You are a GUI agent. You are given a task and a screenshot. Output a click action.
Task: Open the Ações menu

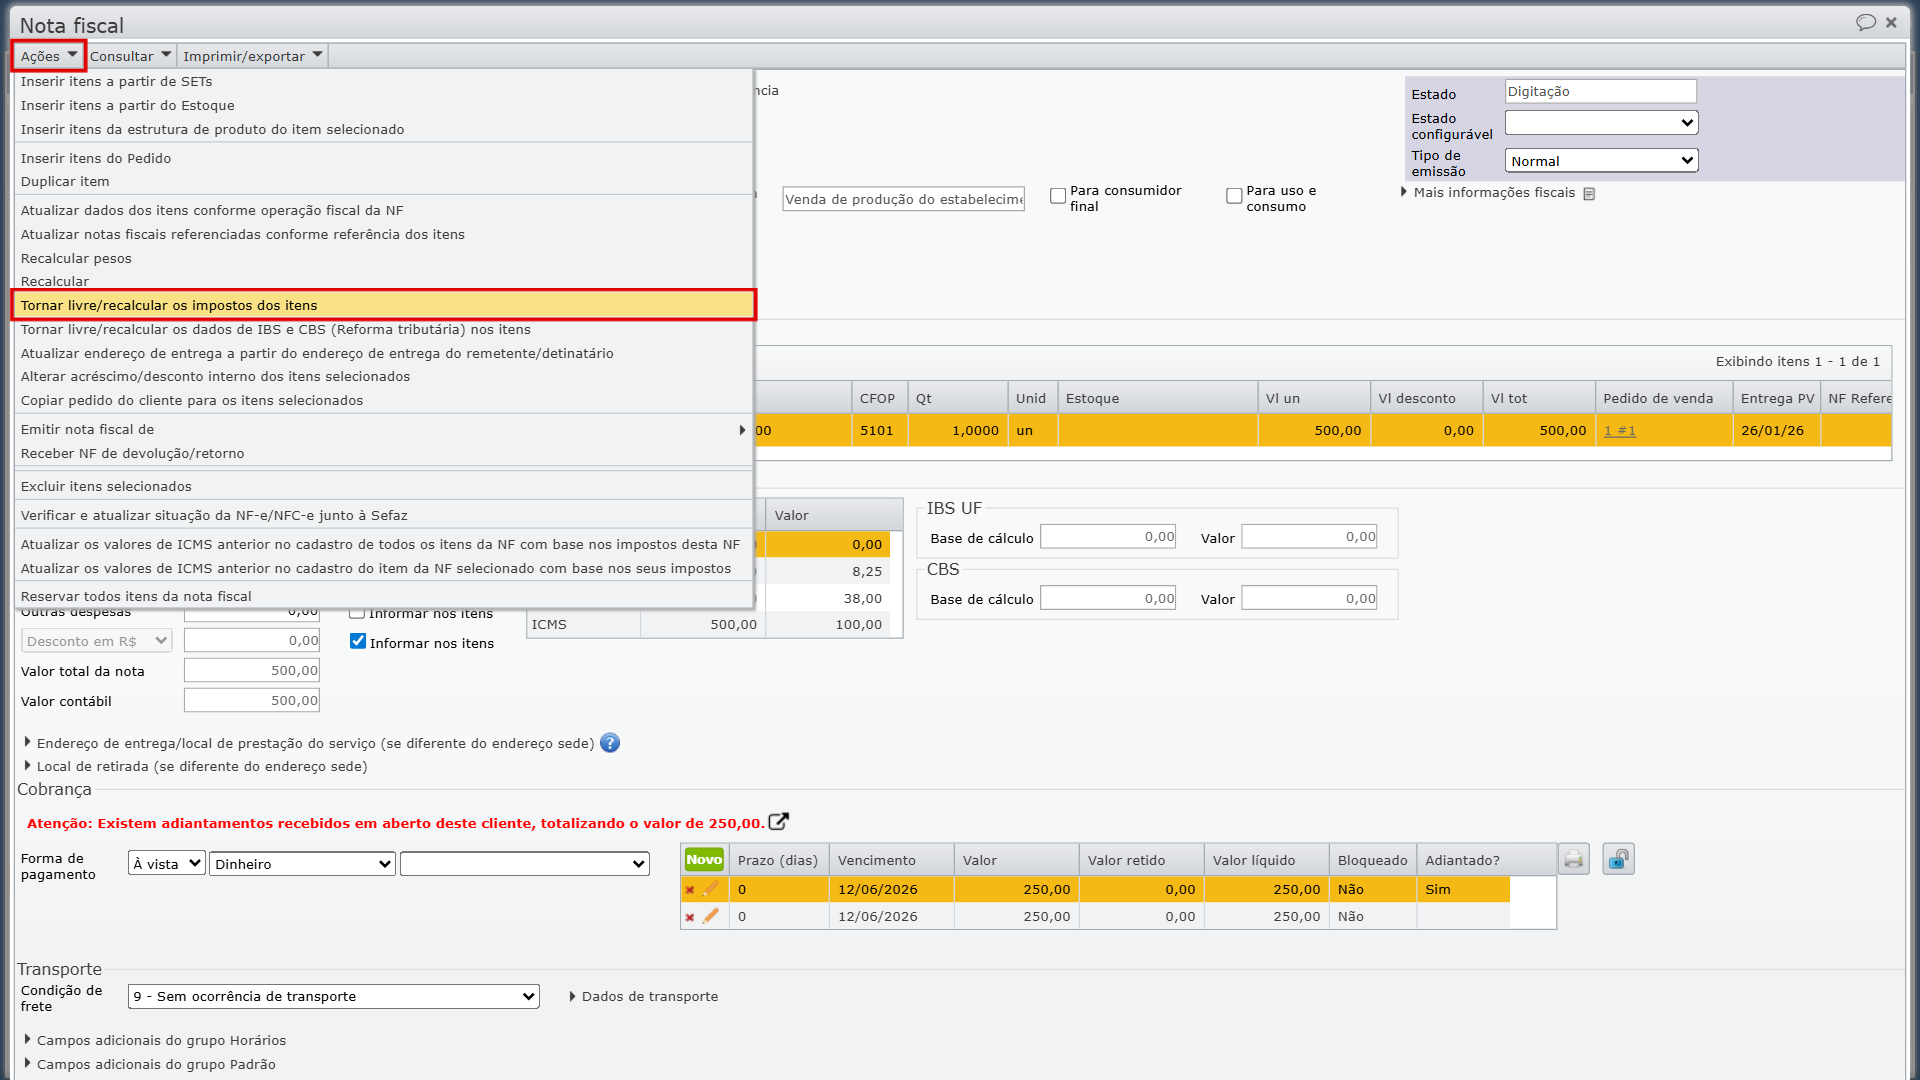click(x=48, y=56)
